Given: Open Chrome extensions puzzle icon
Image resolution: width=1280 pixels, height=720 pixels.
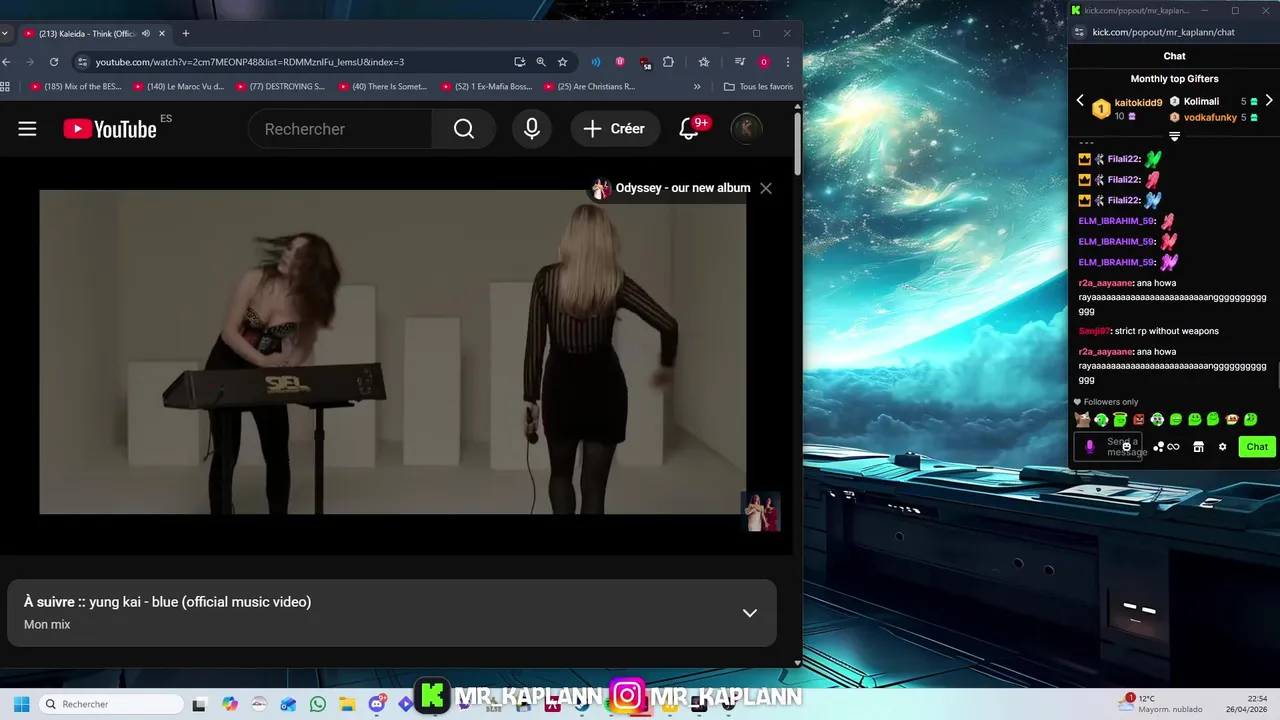Looking at the screenshot, I should [668, 62].
